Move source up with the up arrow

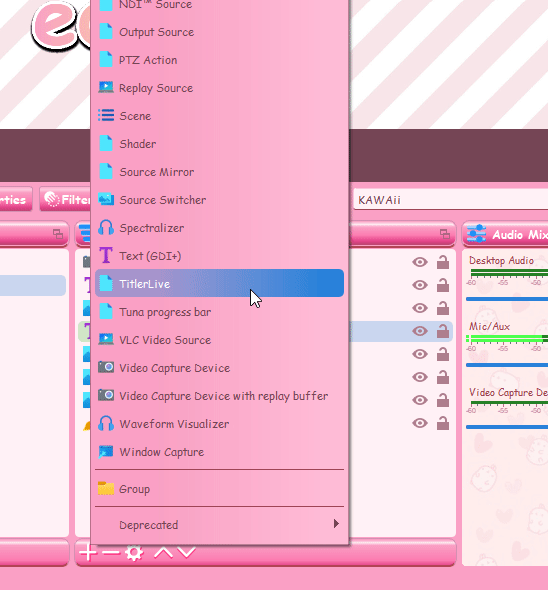163,552
